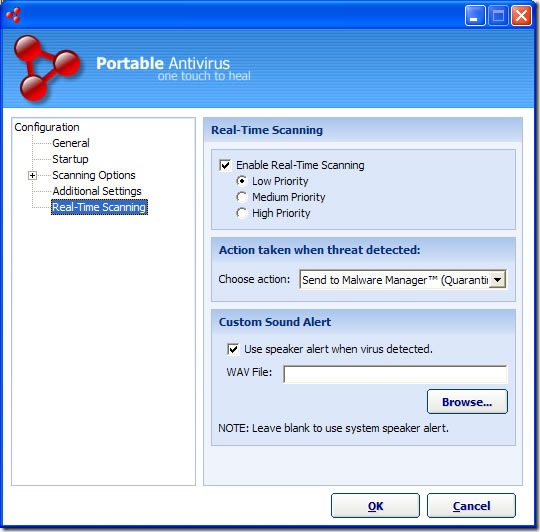This screenshot has width=540, height=532.
Task: Open the Choose action dropdown arrow
Action: 497,280
